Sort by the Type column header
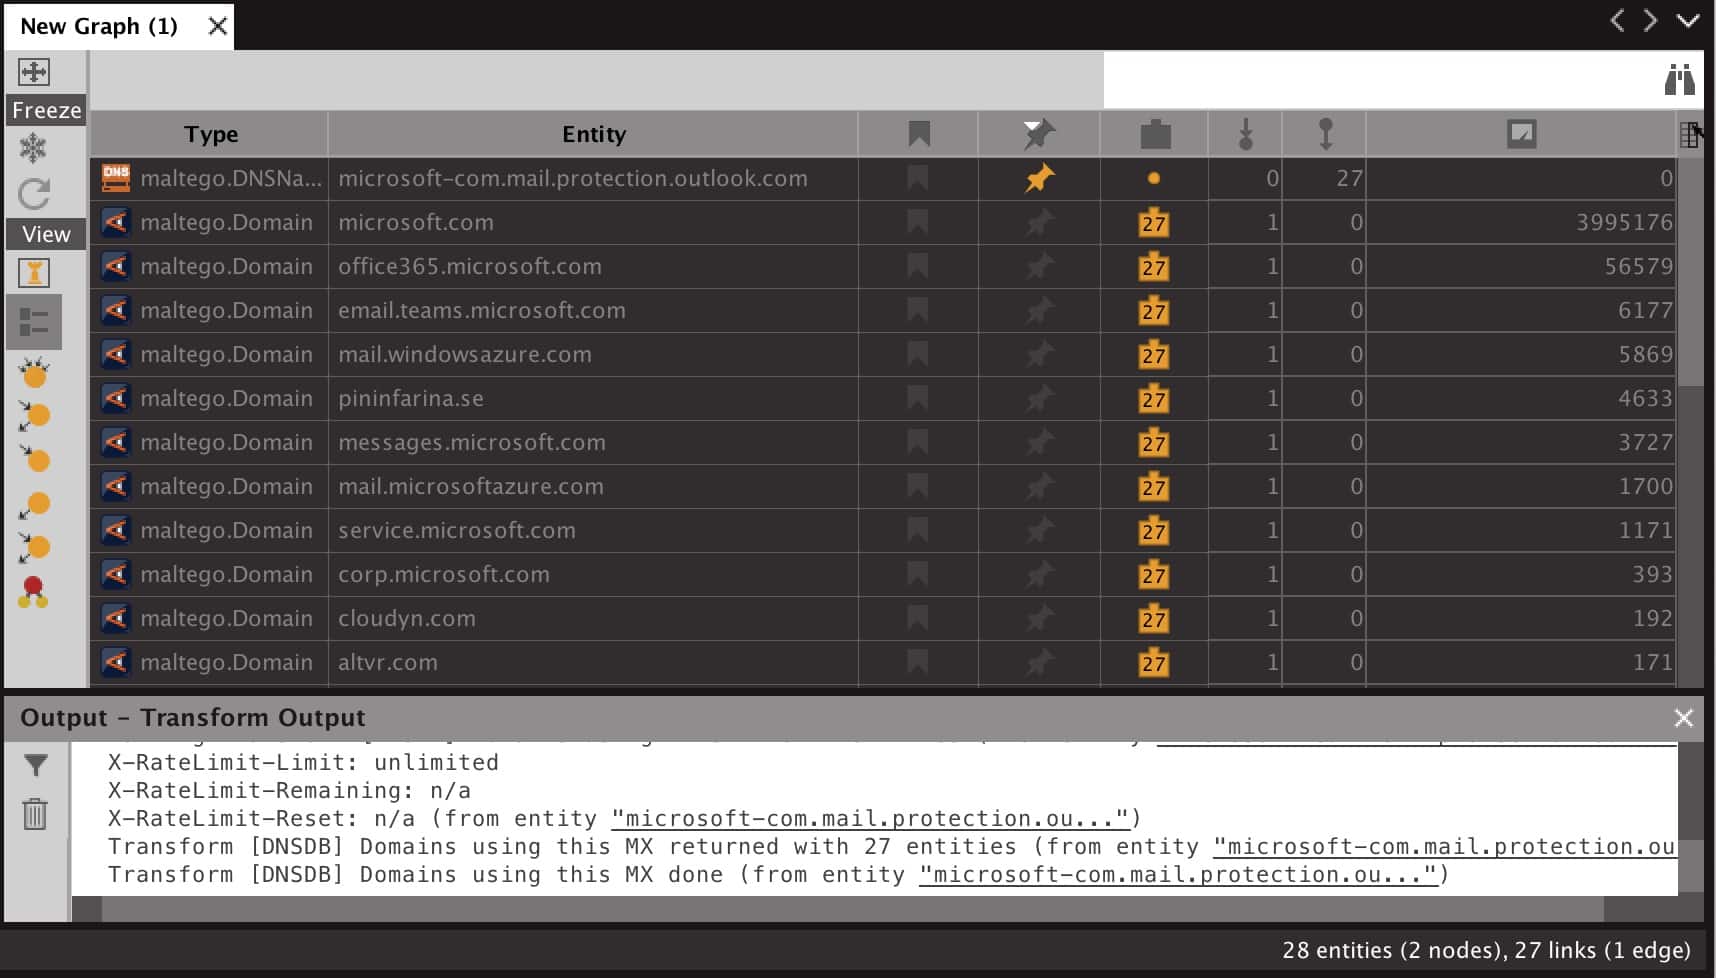 (x=210, y=134)
